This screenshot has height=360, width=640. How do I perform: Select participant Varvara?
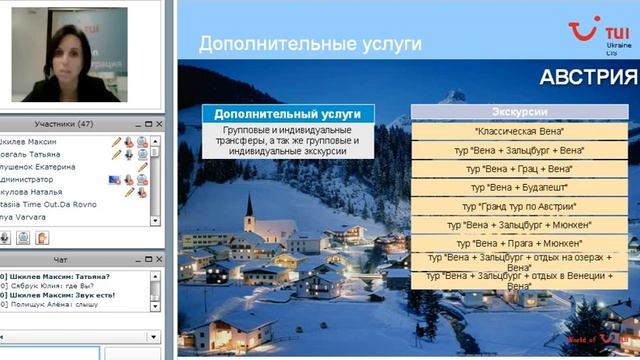point(23,217)
